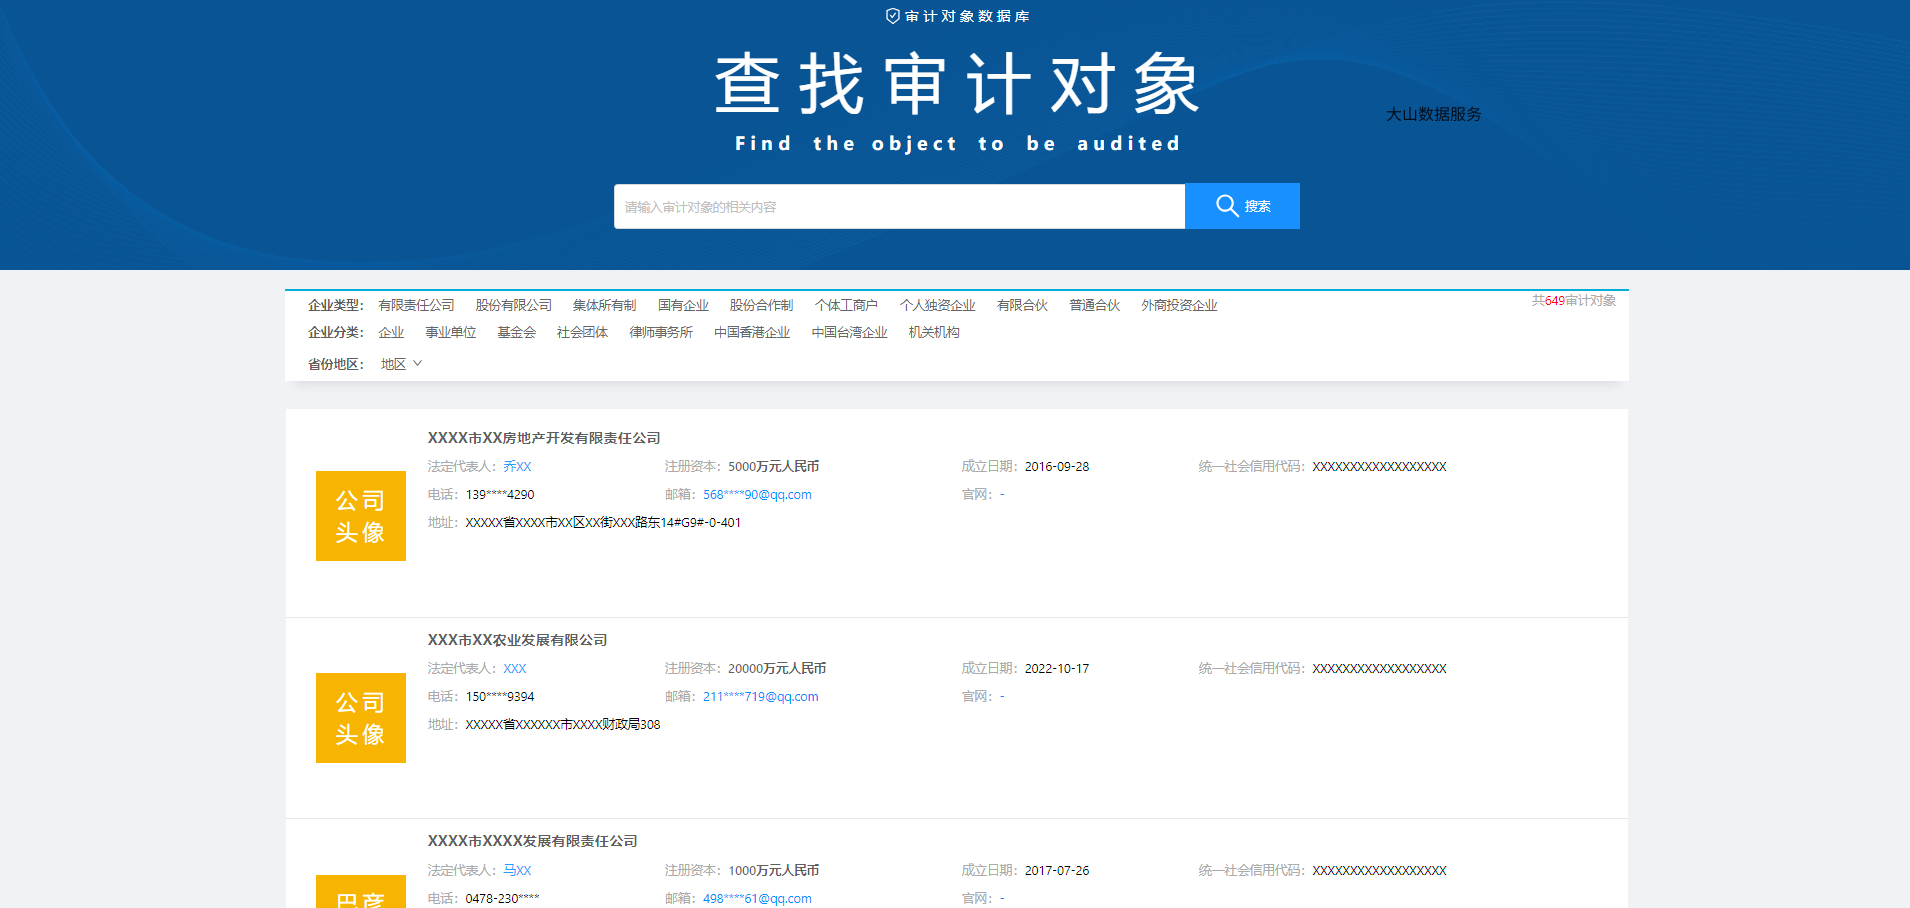Click phone number 139****4290
Screen dimensions: 1910x908
point(500,494)
